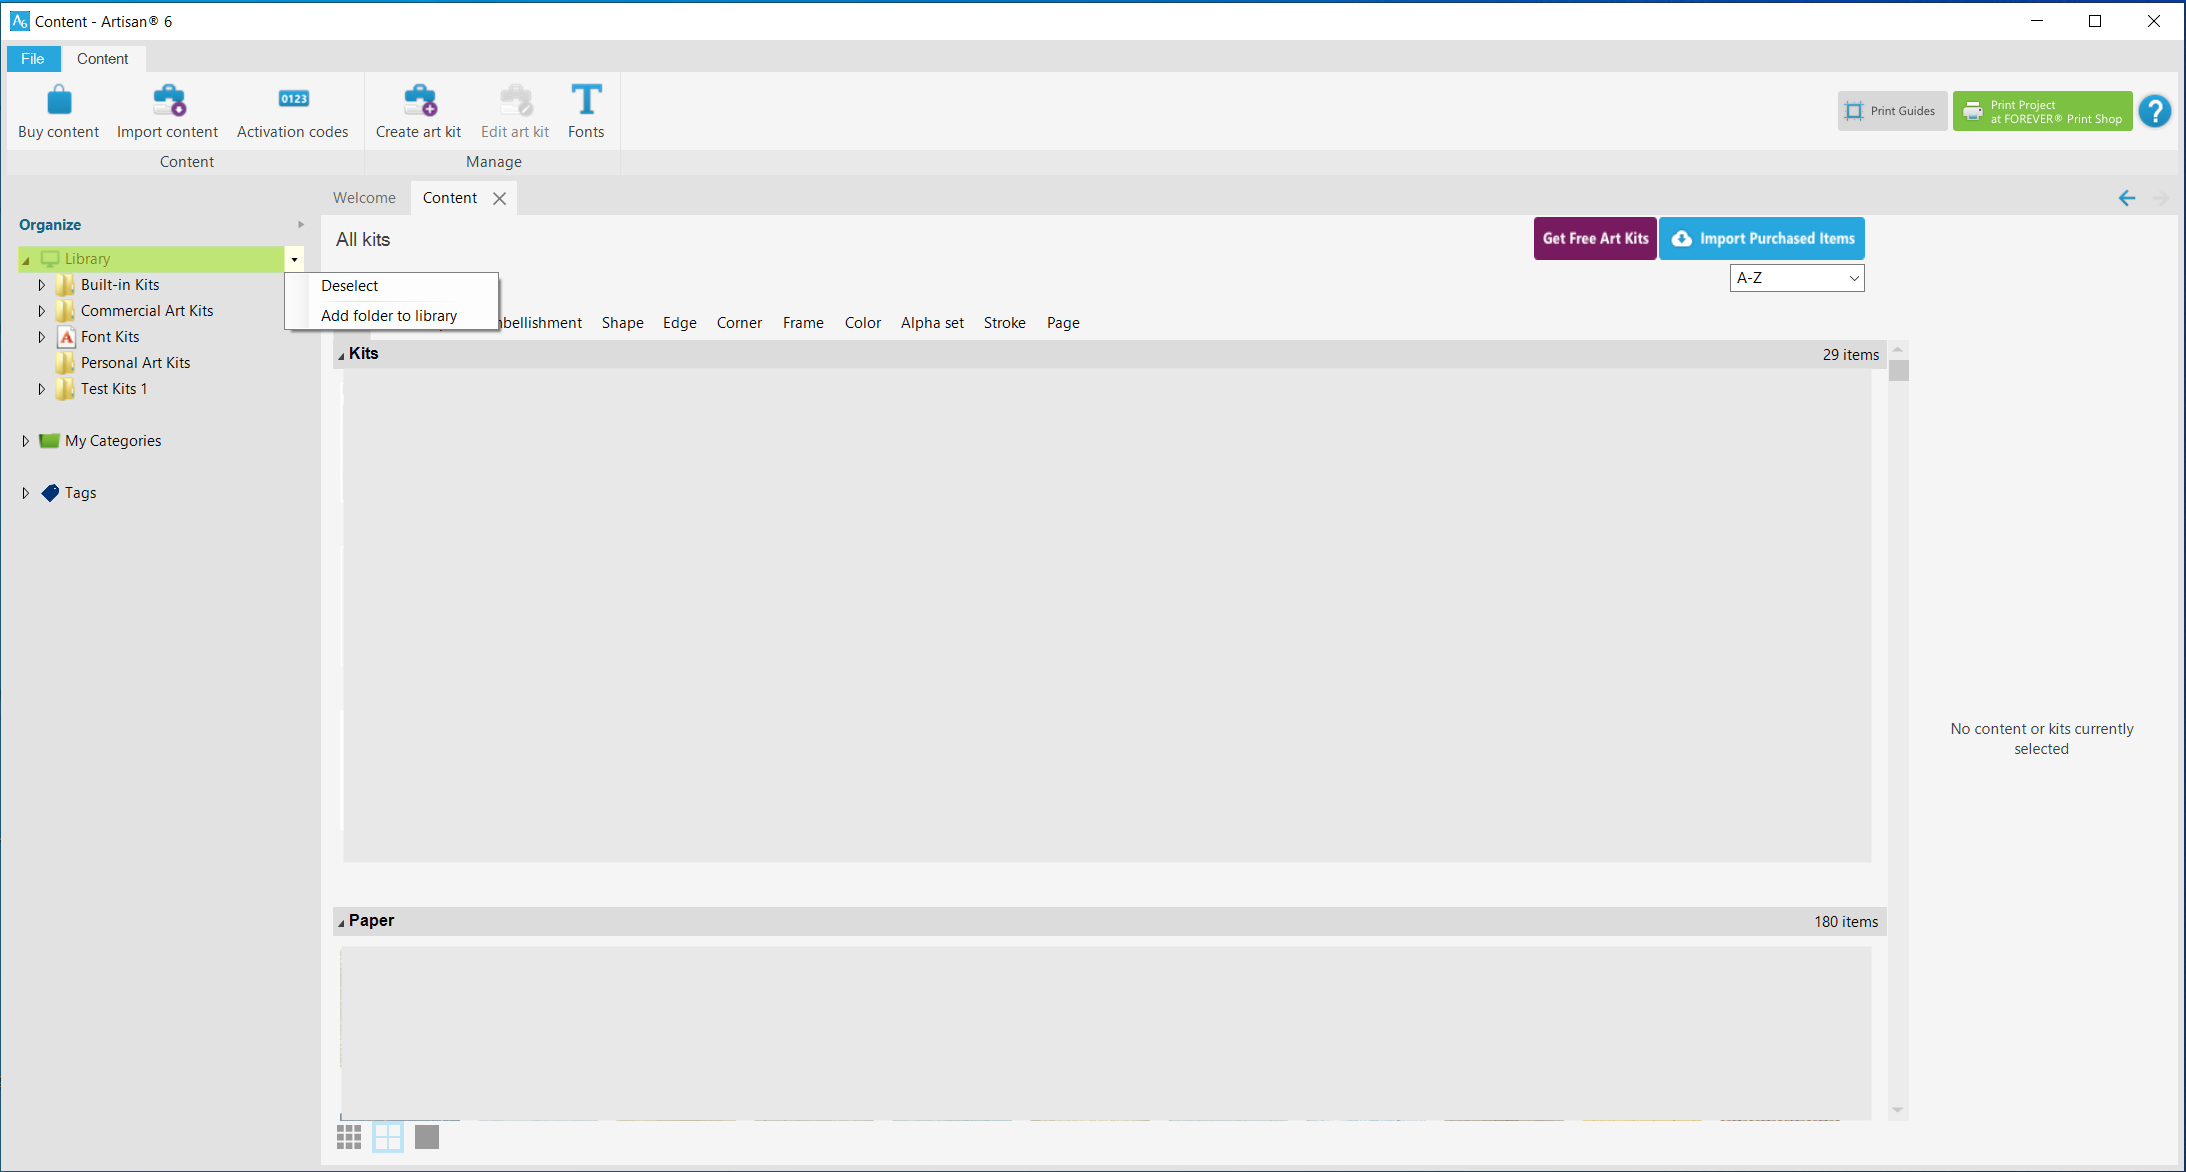The image size is (2186, 1172).
Task: Click the content list scrollbar thumb
Action: click(1899, 371)
